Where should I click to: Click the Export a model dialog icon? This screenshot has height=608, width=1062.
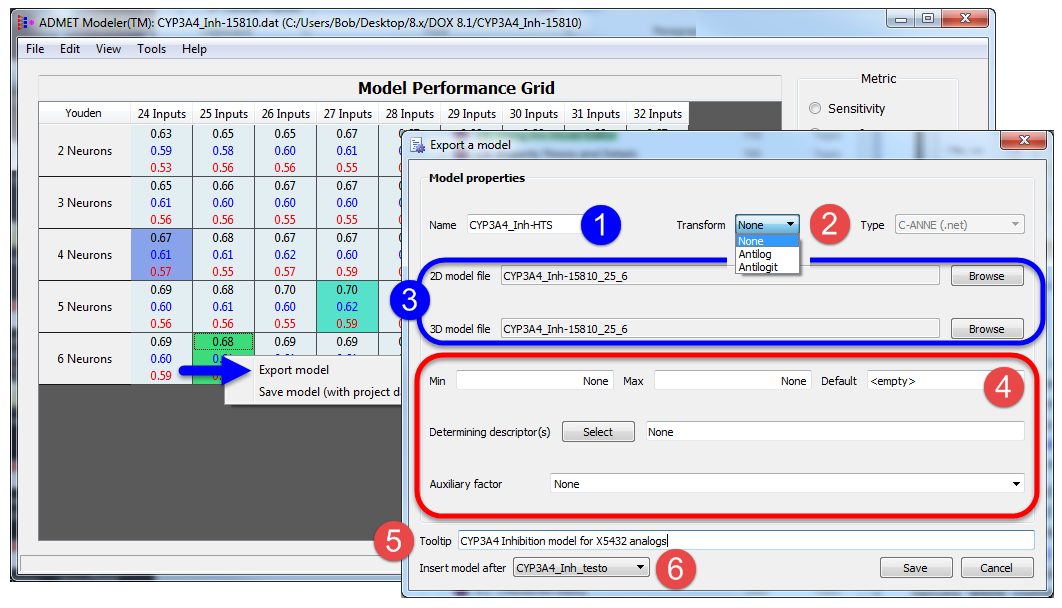tap(417, 145)
